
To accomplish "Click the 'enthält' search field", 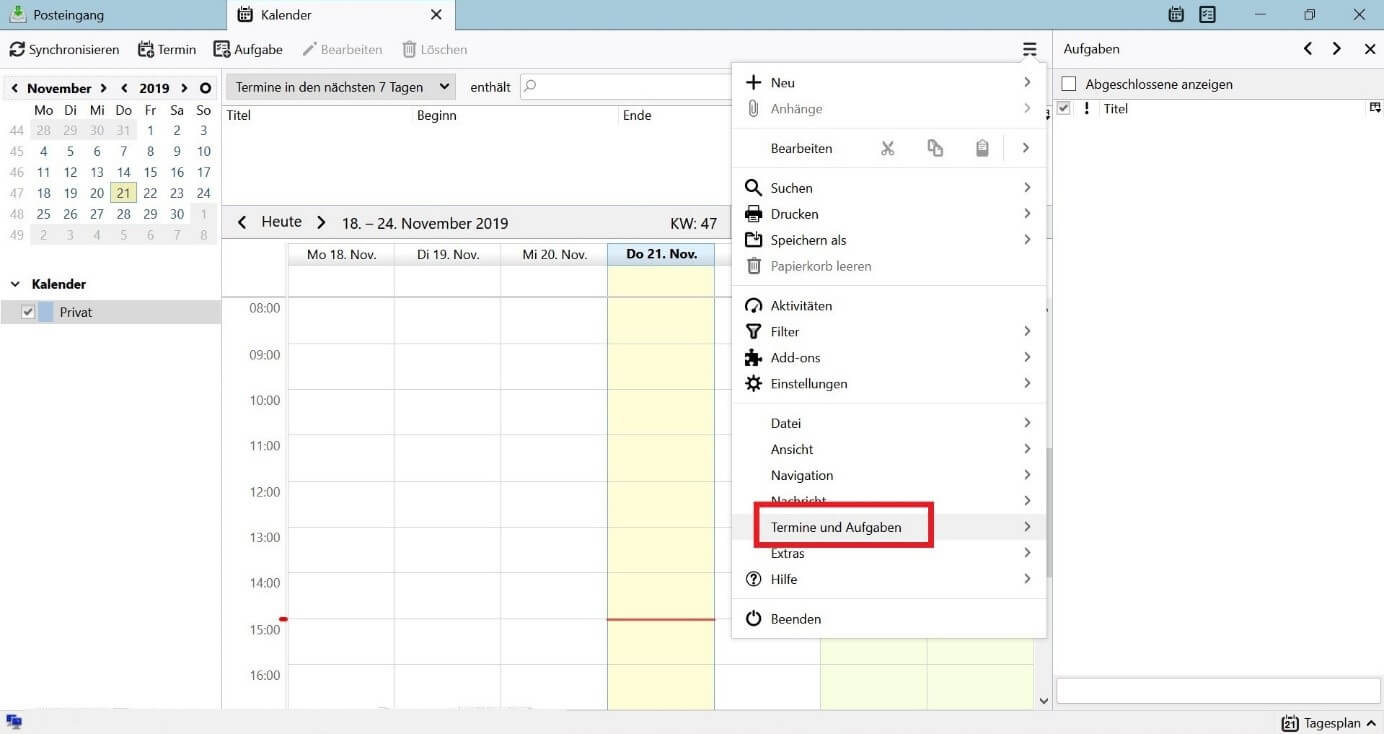I will (628, 87).
